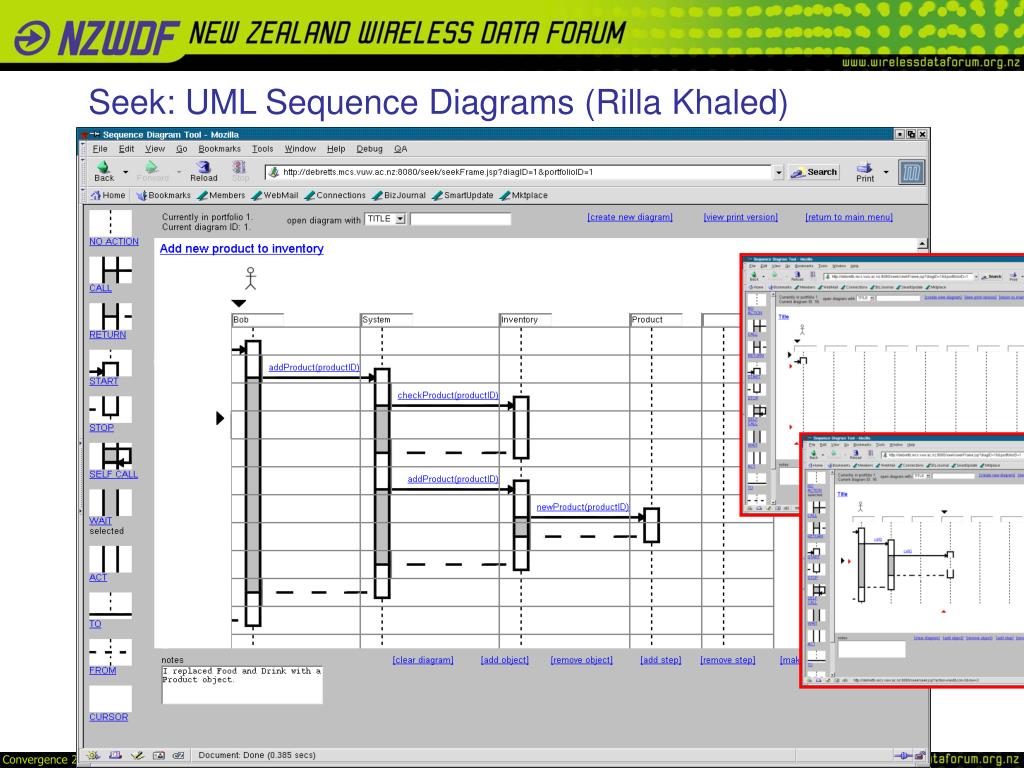
Task: Click the Inventory object name field
Action: [525, 320]
